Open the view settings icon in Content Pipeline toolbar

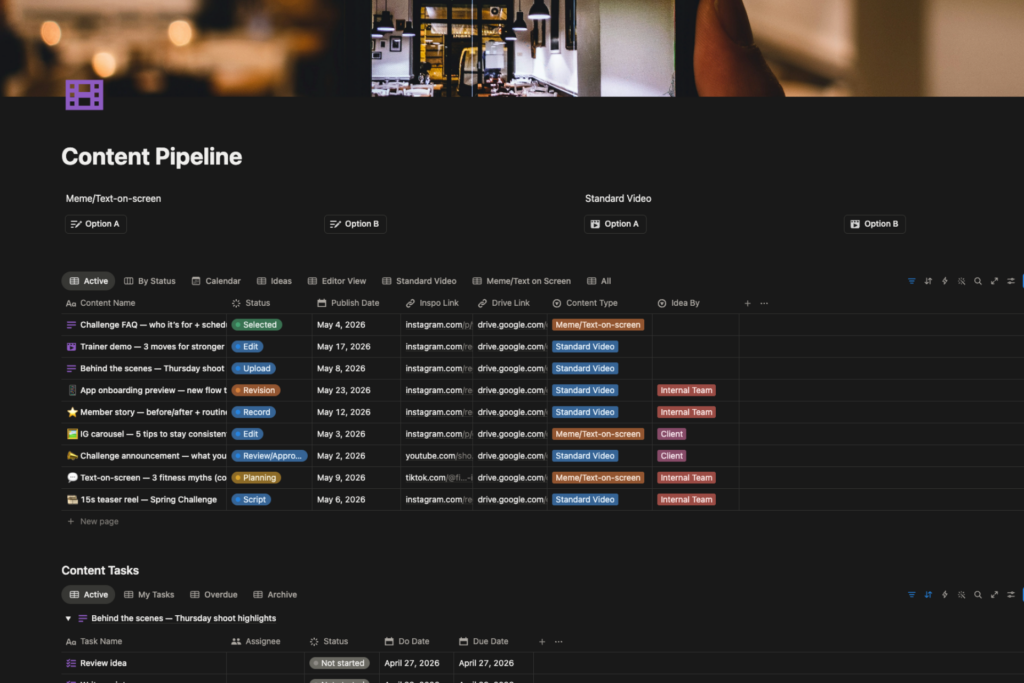tap(1011, 281)
